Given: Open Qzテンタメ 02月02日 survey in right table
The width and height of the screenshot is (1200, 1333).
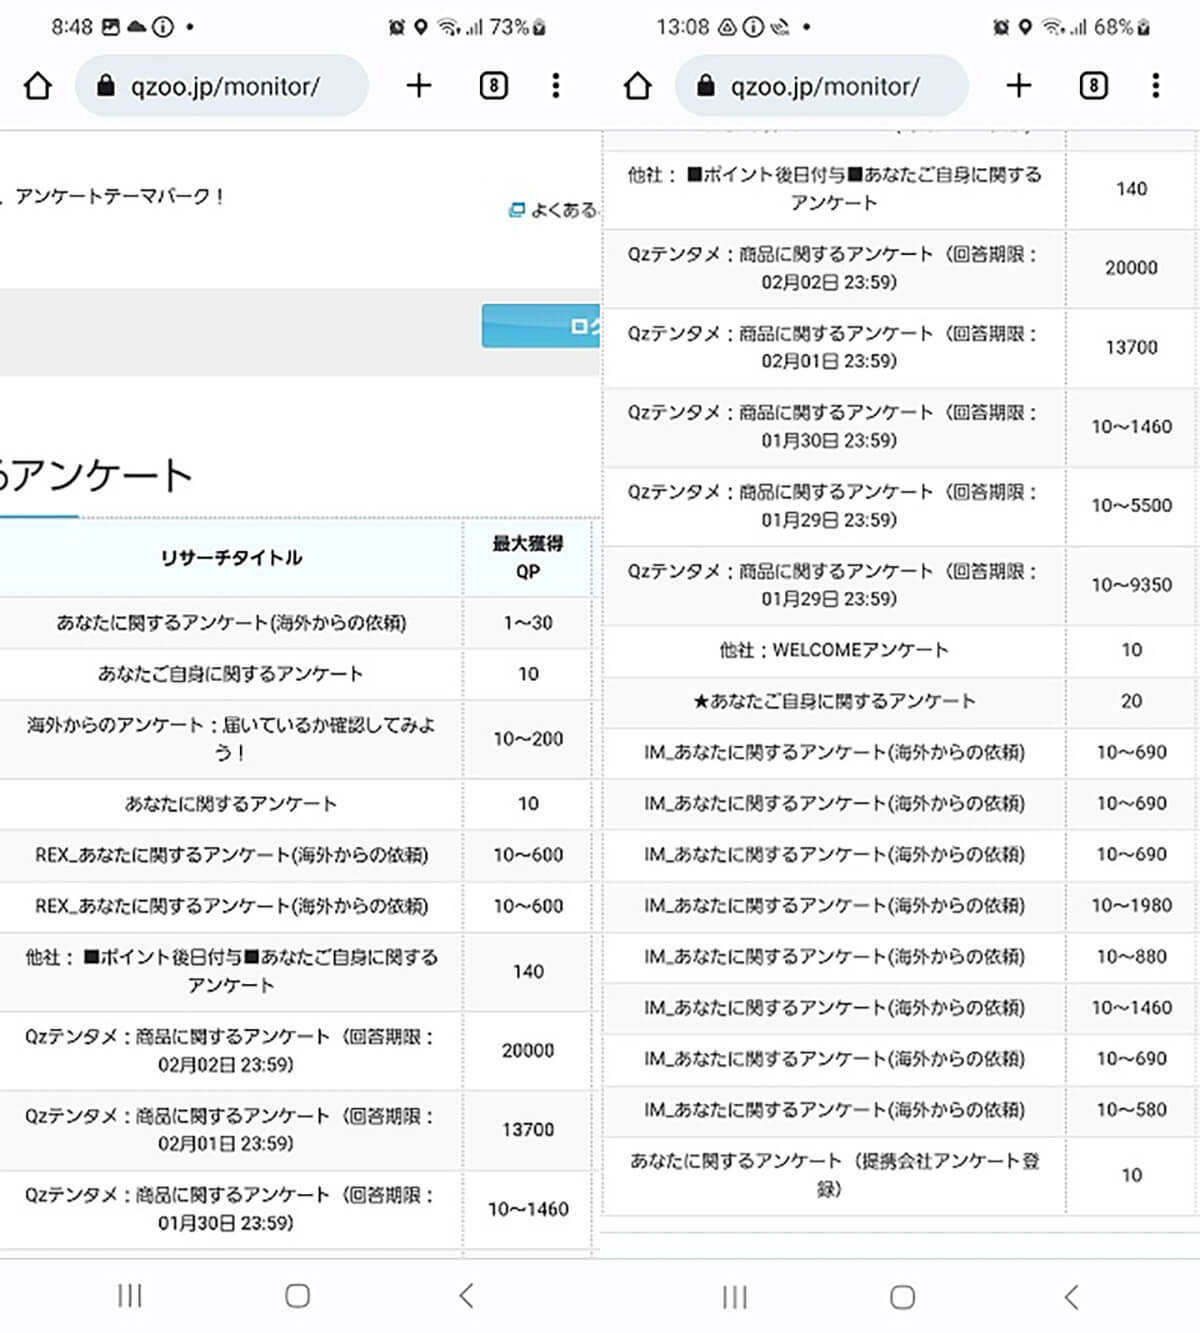Looking at the screenshot, I should click(x=834, y=268).
